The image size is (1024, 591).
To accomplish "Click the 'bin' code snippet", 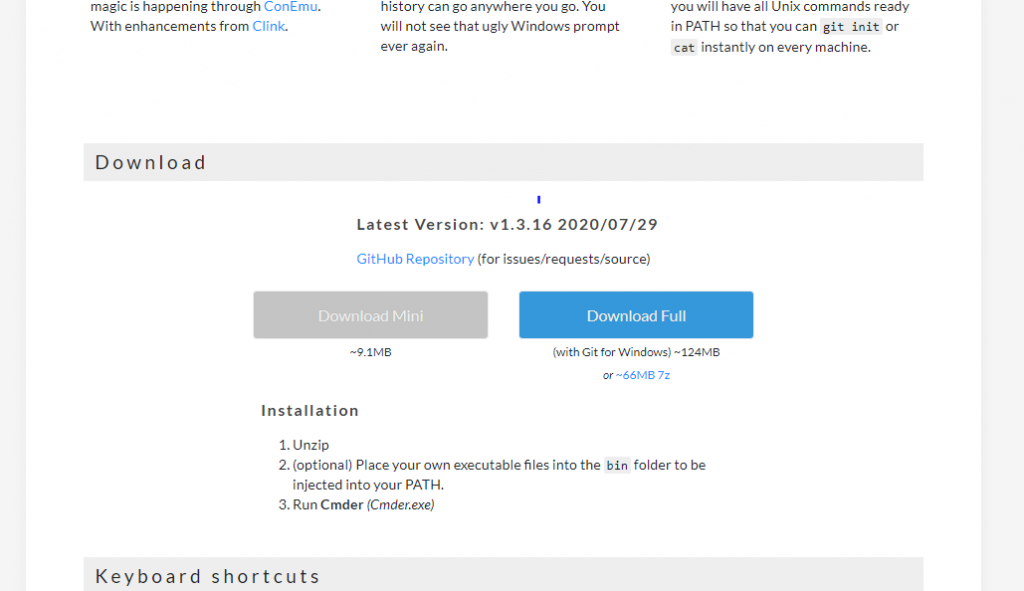I will coord(617,465).
